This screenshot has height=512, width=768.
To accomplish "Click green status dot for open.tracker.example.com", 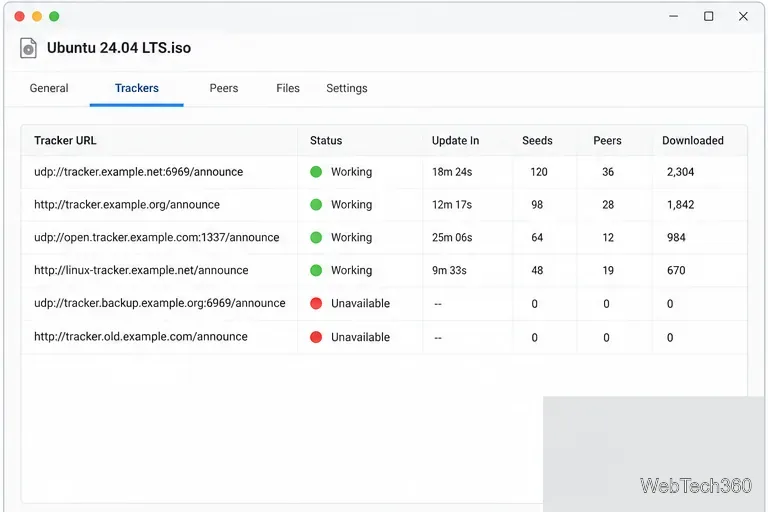I will coord(316,237).
